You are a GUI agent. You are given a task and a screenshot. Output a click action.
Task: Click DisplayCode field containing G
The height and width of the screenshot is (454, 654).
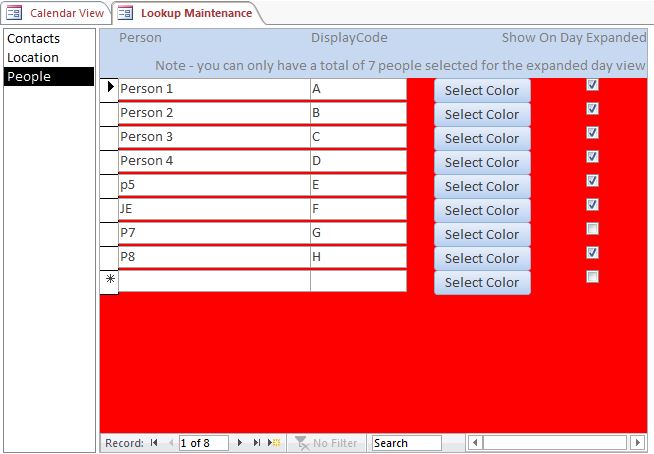pyautogui.click(x=358, y=233)
